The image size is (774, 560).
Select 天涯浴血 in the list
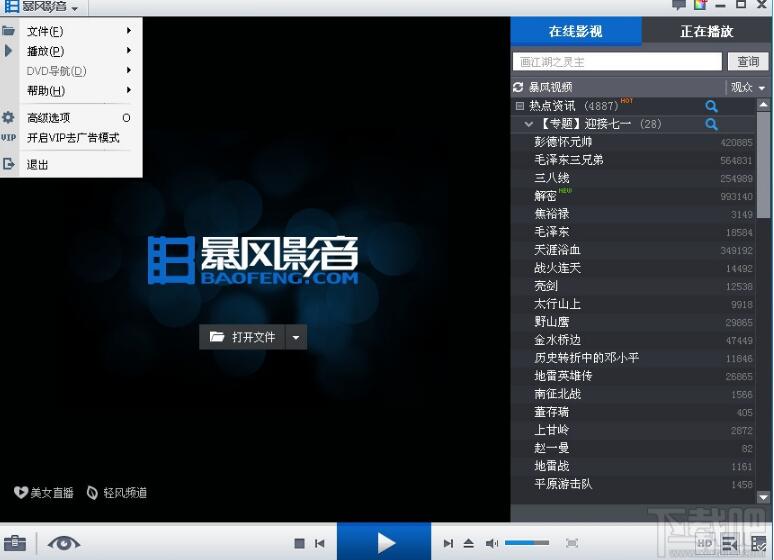click(x=633, y=250)
